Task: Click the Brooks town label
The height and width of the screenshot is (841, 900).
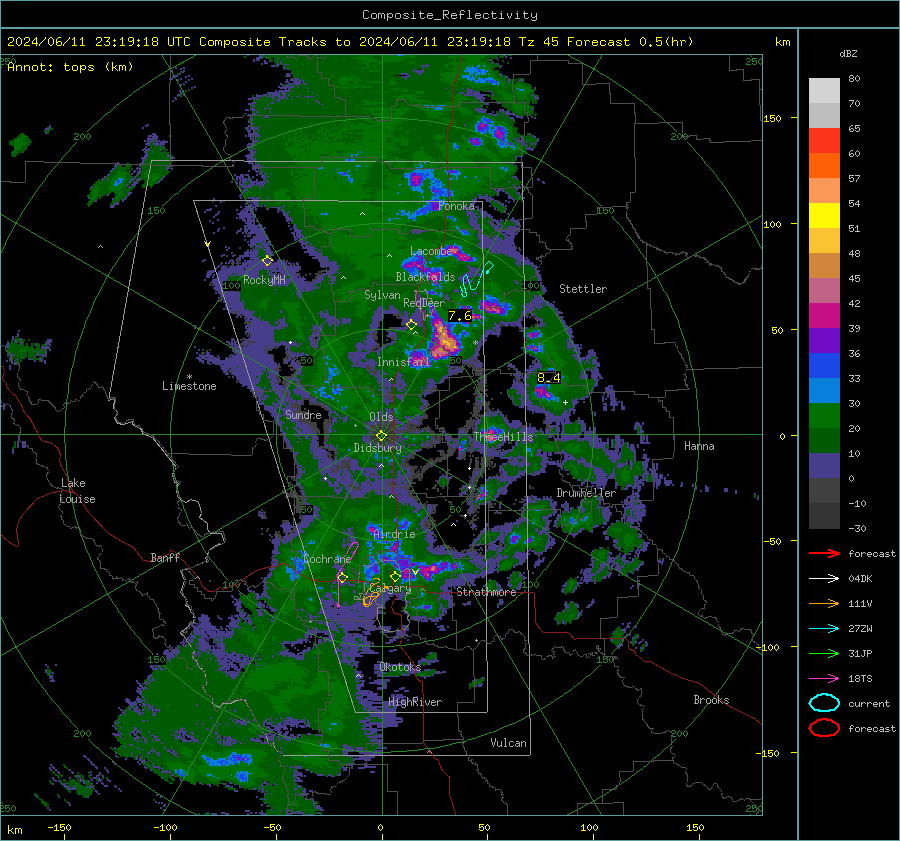Action: pyautogui.click(x=711, y=700)
